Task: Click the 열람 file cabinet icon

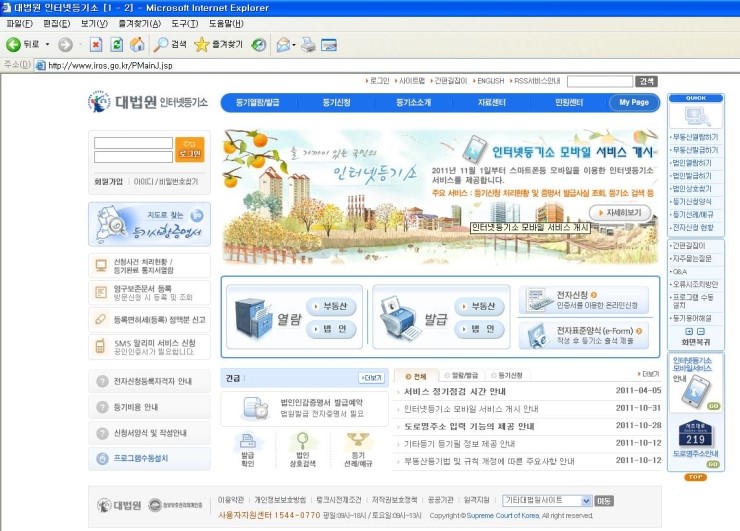Action: coord(254,319)
